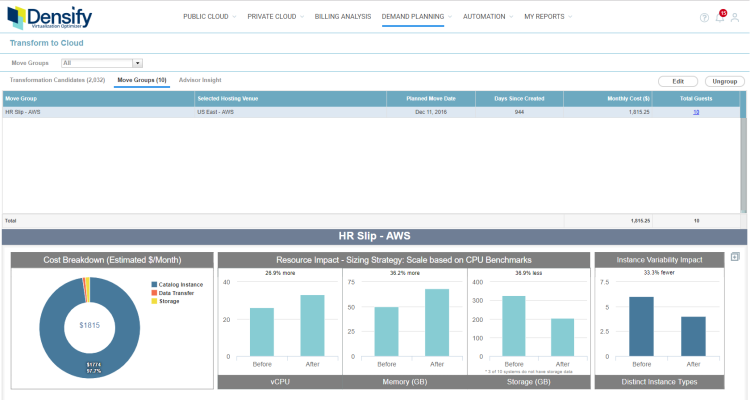Expand the Public Cloud chevron

(234, 17)
